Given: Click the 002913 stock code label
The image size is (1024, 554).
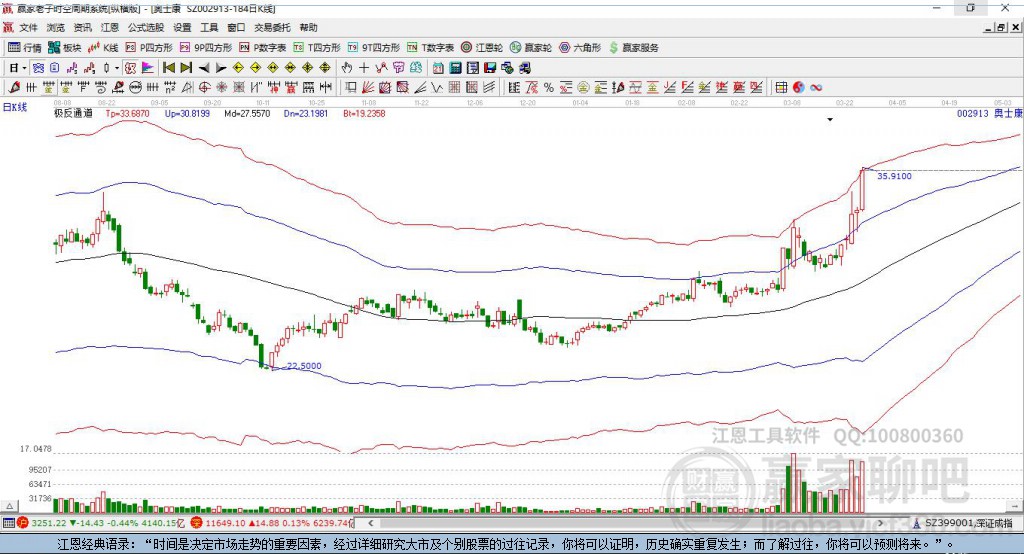Looking at the screenshot, I should [x=972, y=113].
